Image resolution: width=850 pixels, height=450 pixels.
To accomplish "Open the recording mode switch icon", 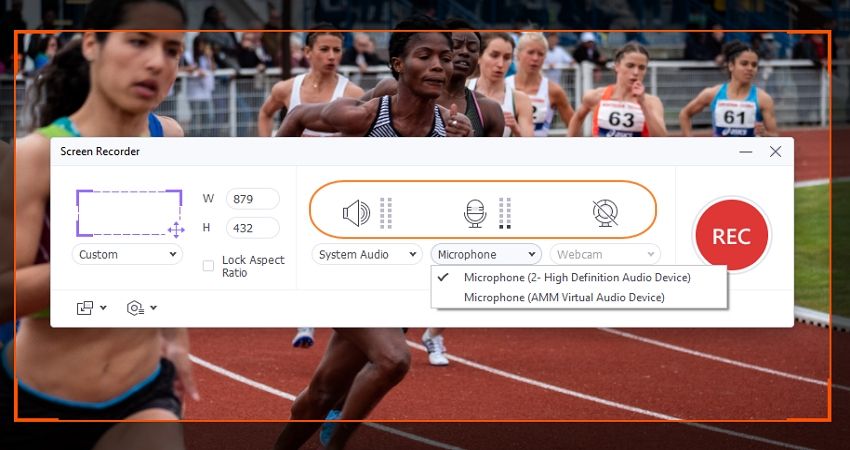I will pos(85,308).
